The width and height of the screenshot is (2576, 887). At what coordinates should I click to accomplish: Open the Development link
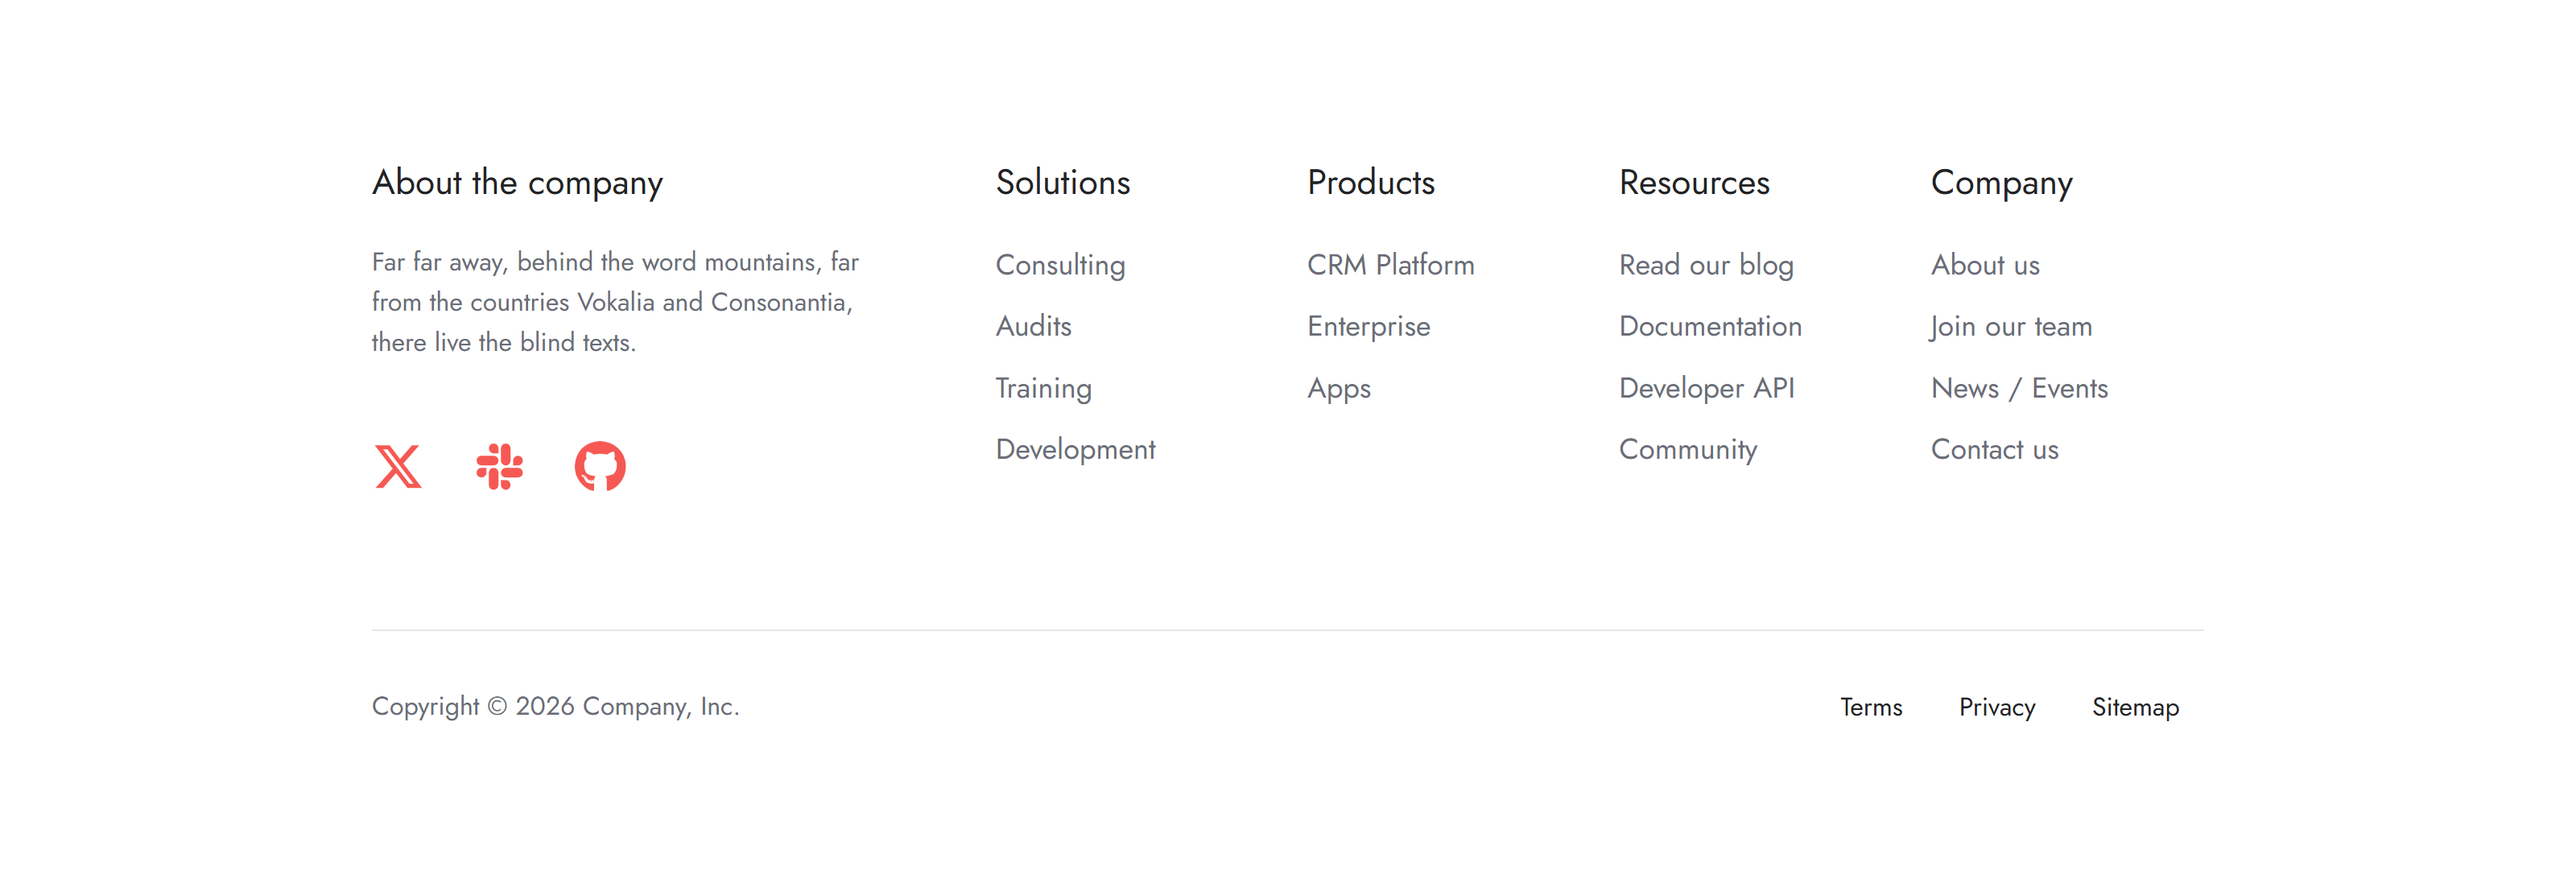click(1075, 449)
